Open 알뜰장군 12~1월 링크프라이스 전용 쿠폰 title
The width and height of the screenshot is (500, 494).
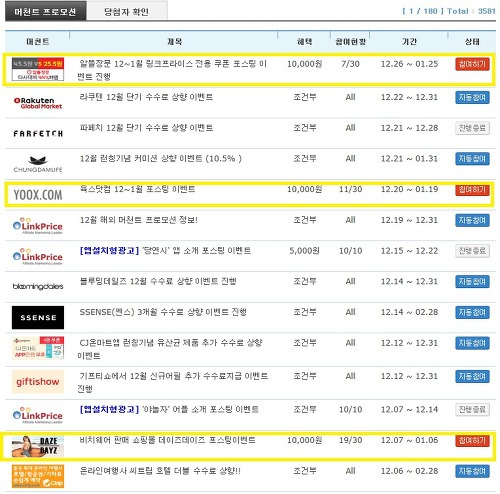tap(172, 70)
